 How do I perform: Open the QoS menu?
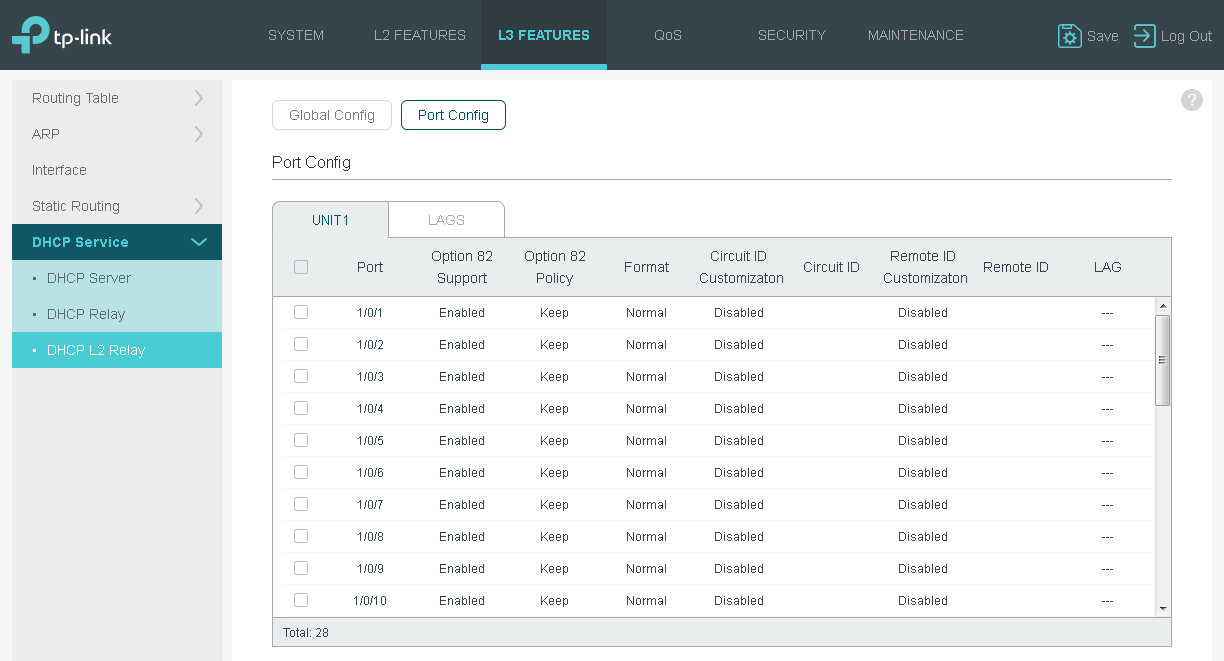coord(668,35)
